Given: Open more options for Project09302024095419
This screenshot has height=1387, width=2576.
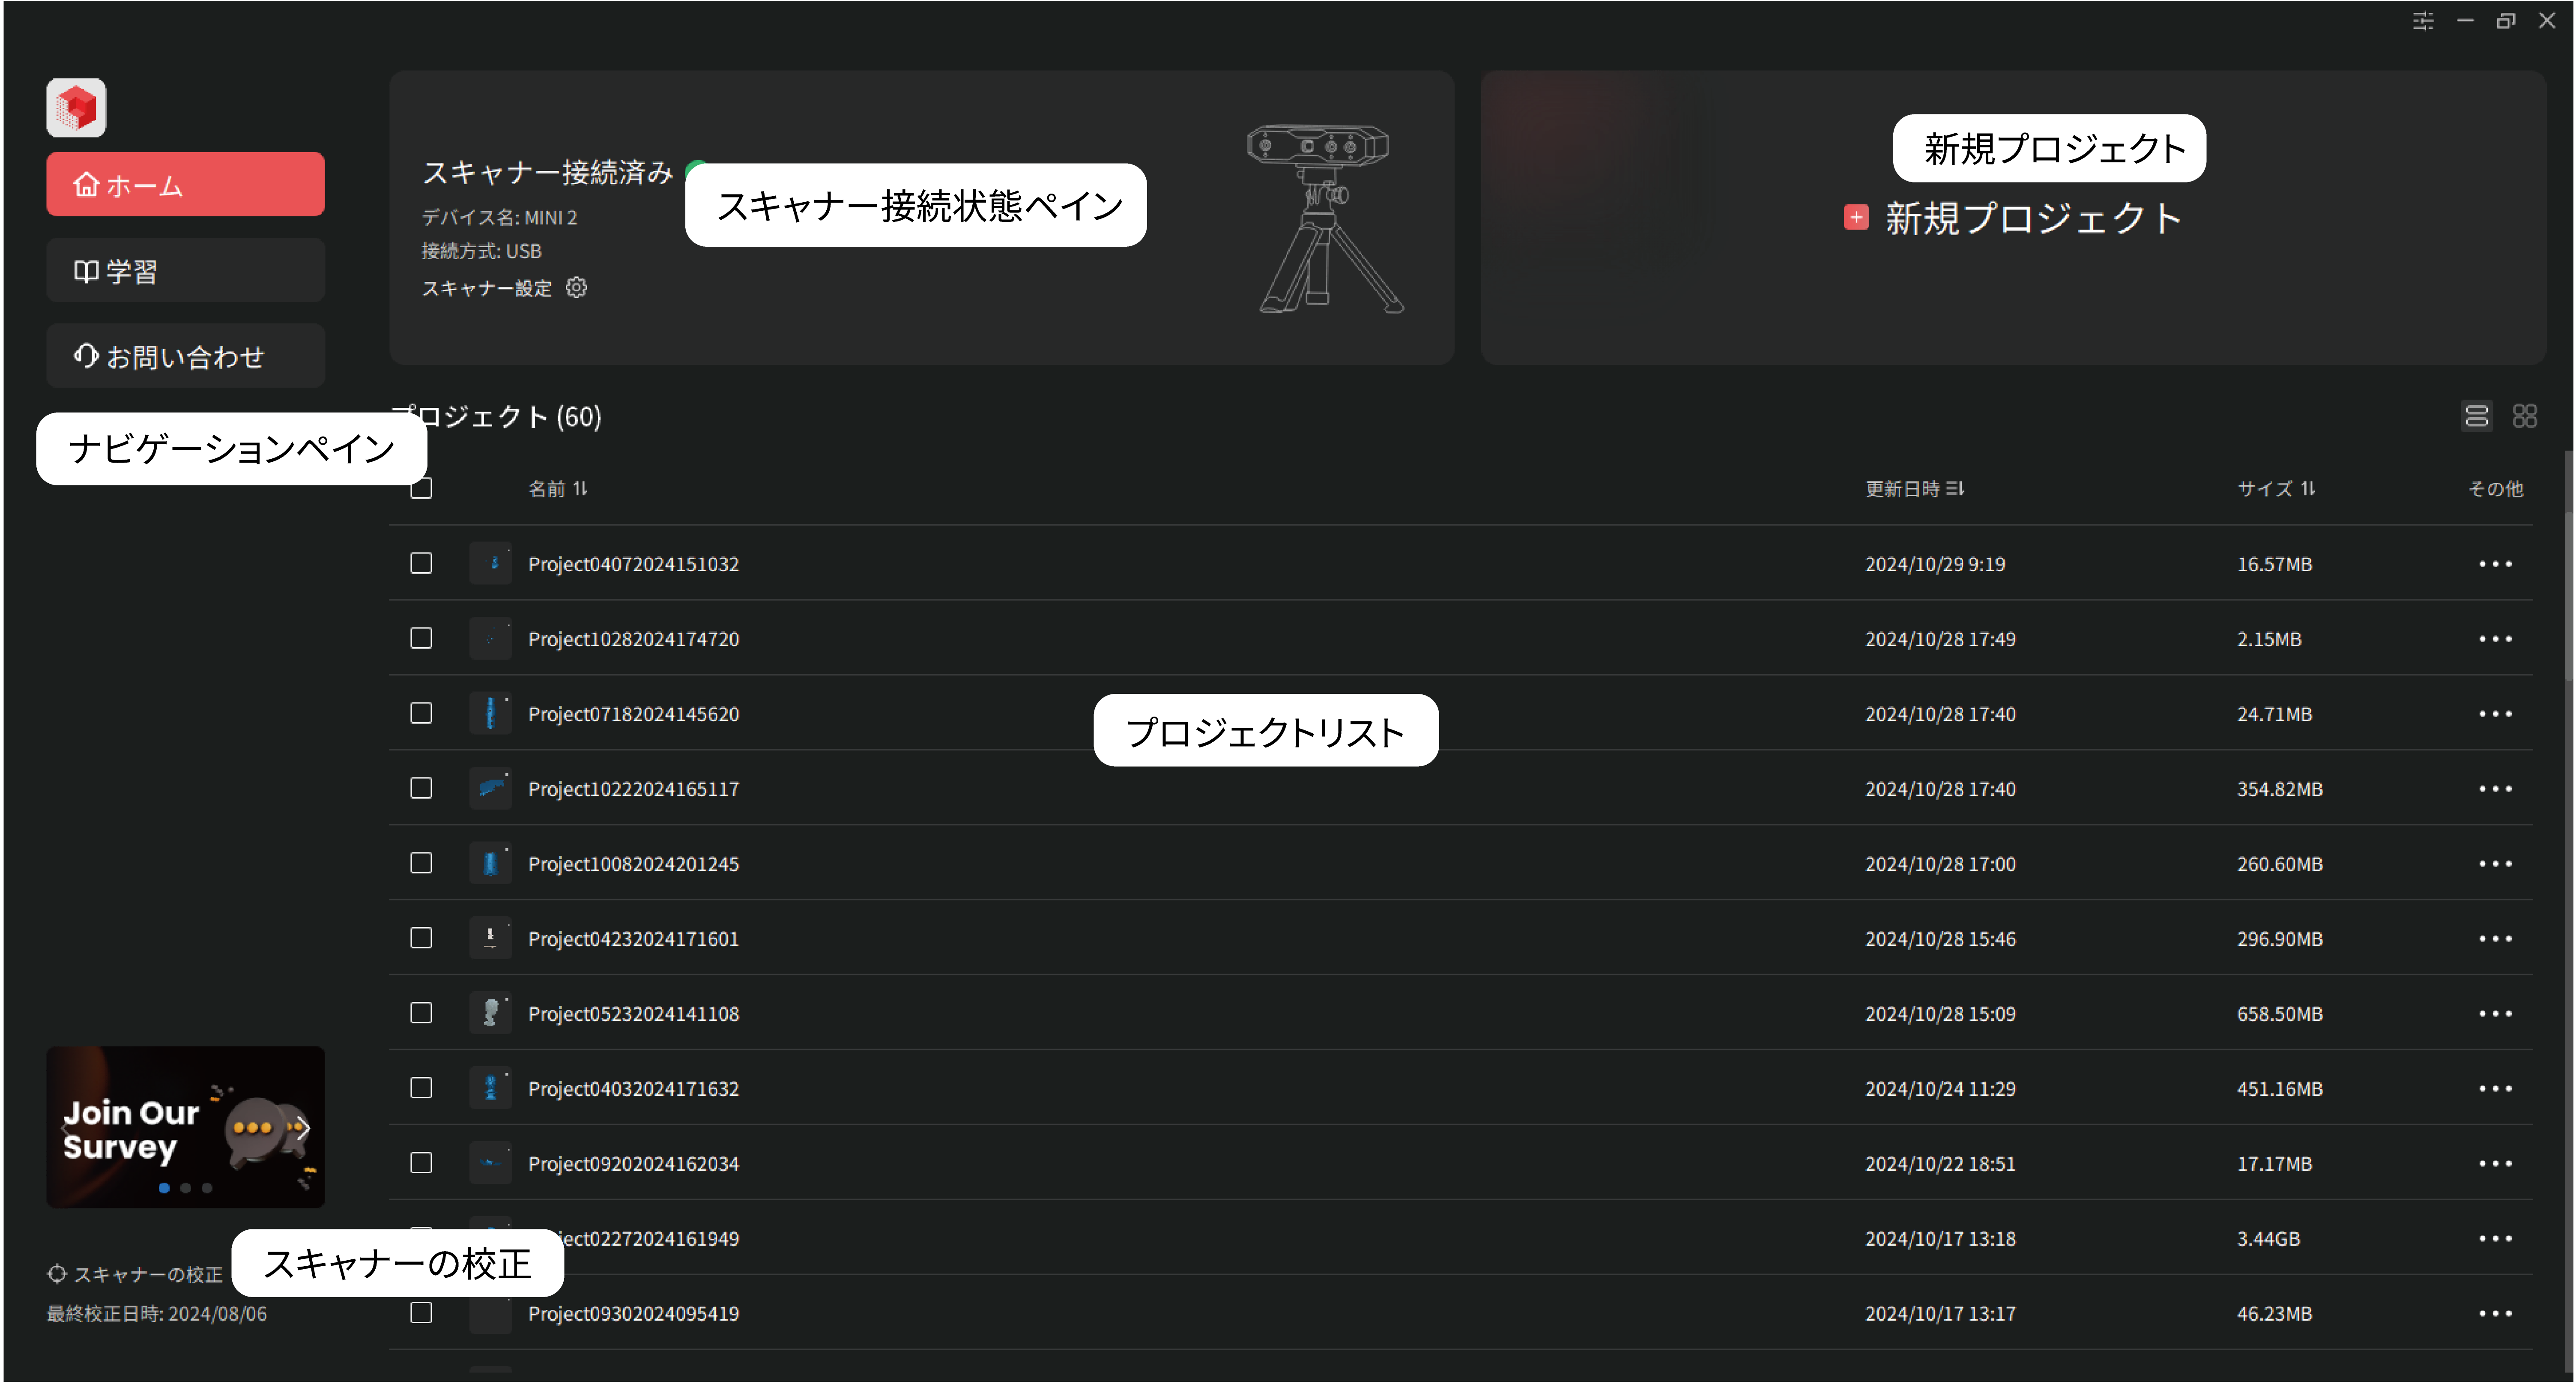Looking at the screenshot, I should coord(2495,1314).
